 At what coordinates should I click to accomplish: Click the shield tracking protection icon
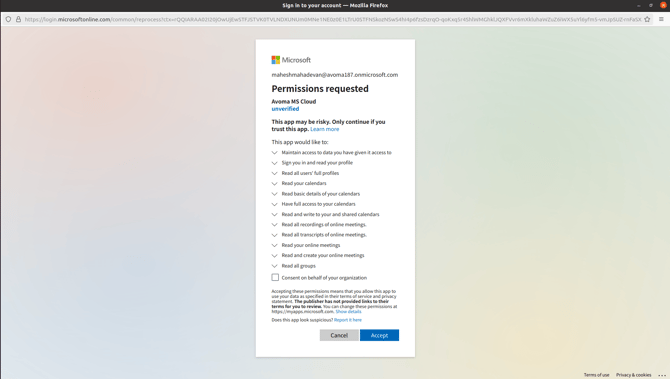(8, 19)
